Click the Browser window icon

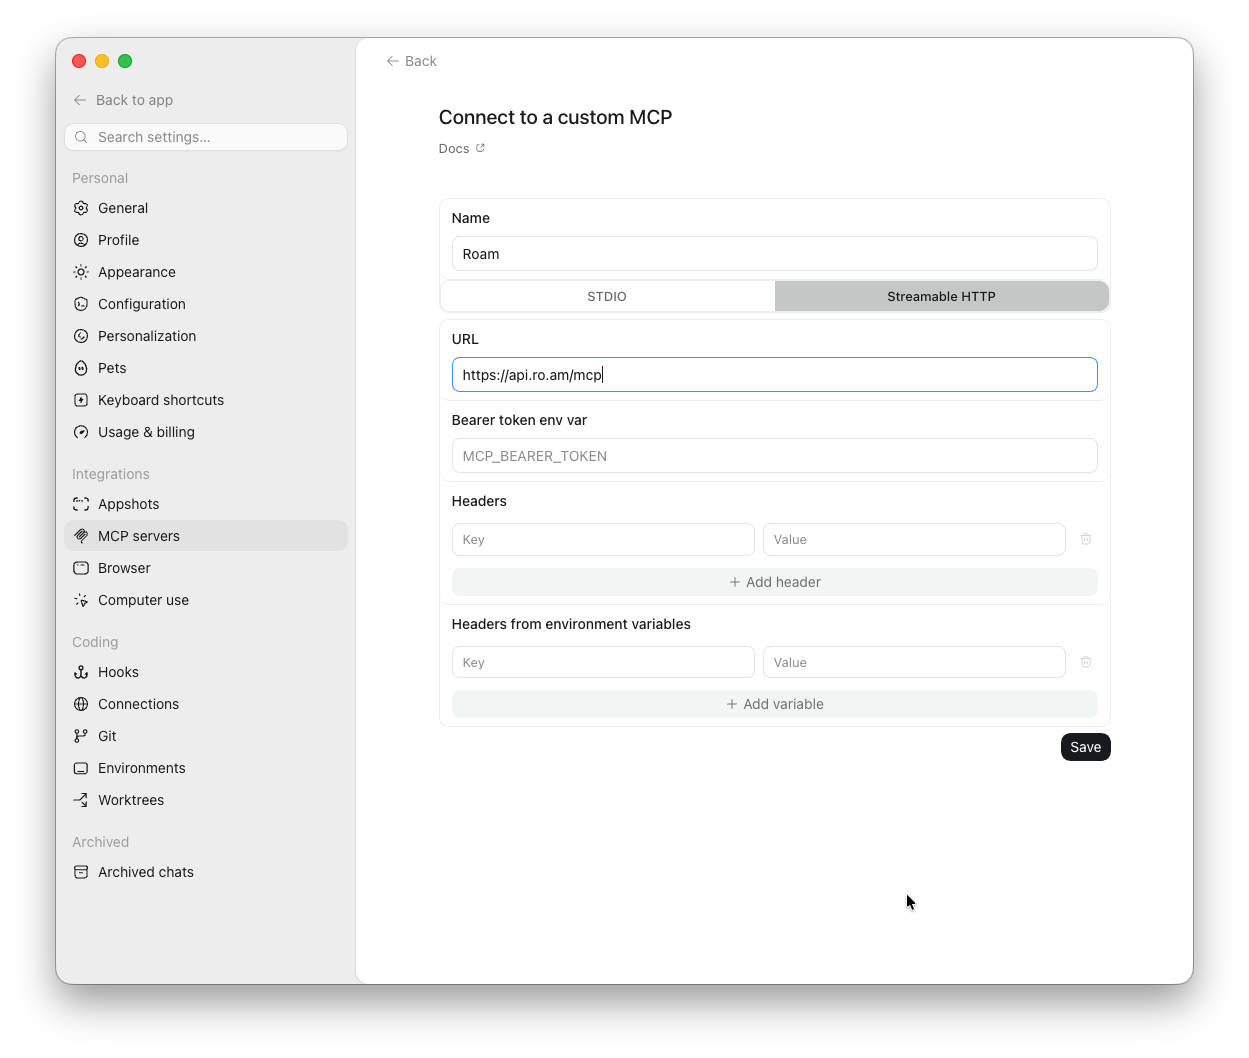point(81,568)
